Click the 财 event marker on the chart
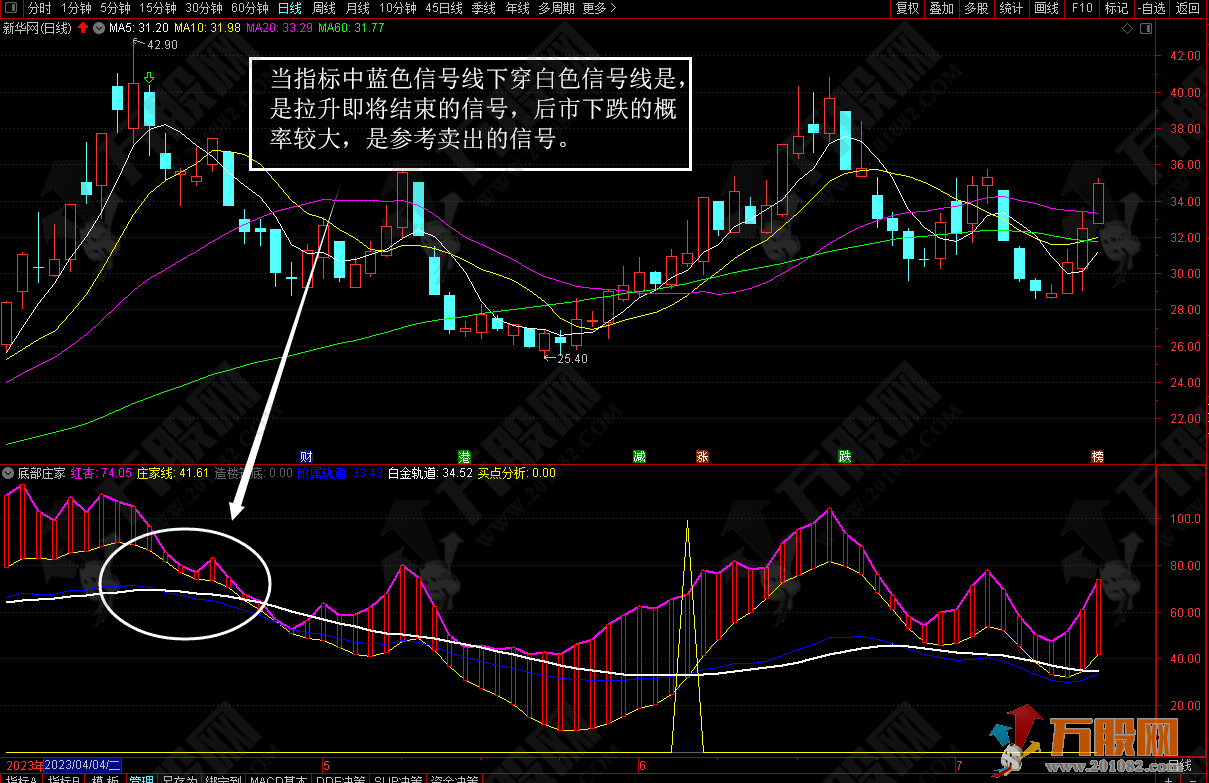The image size is (1209, 783). point(306,456)
